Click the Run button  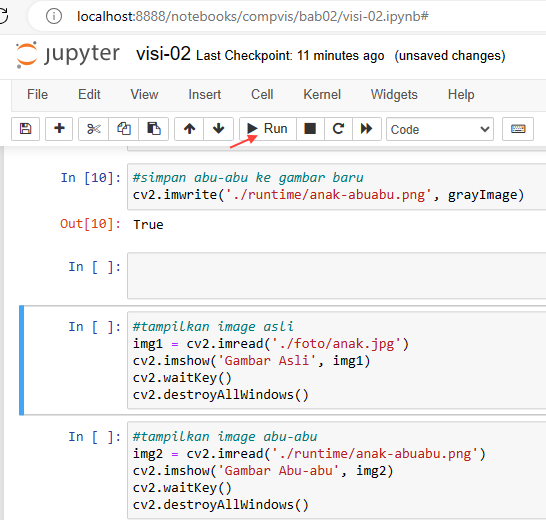268,129
